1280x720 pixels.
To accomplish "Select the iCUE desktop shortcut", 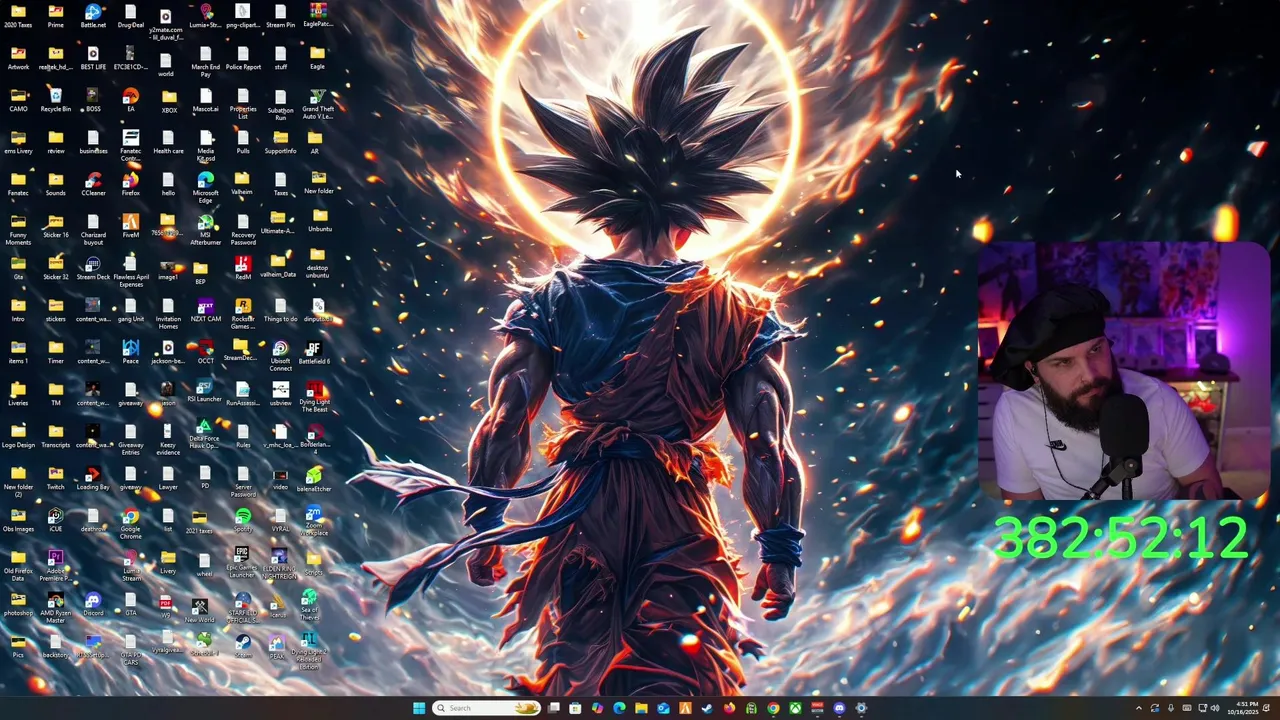I will click(56, 520).
